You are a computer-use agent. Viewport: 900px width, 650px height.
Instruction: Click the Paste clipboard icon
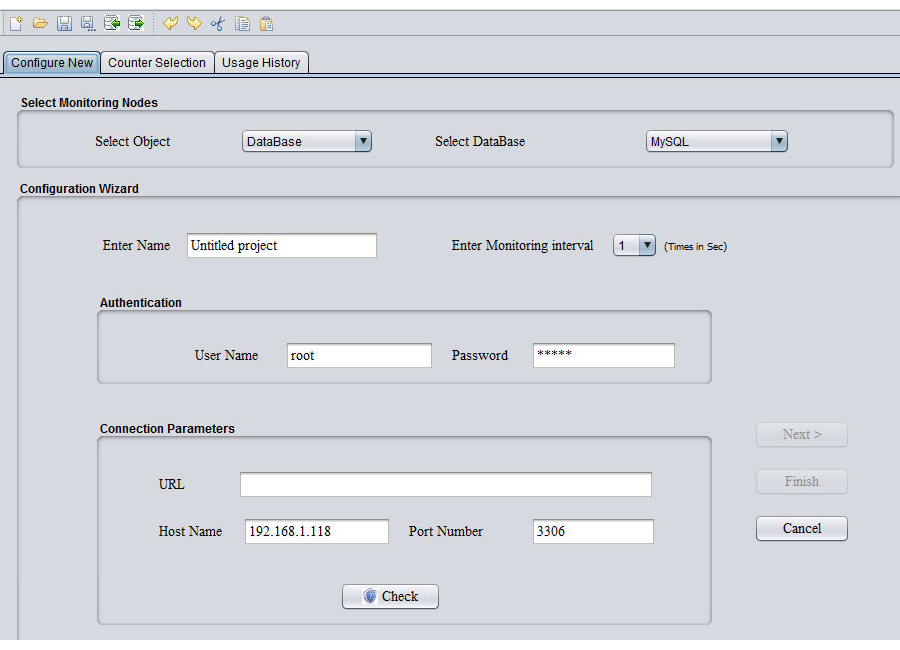[266, 23]
